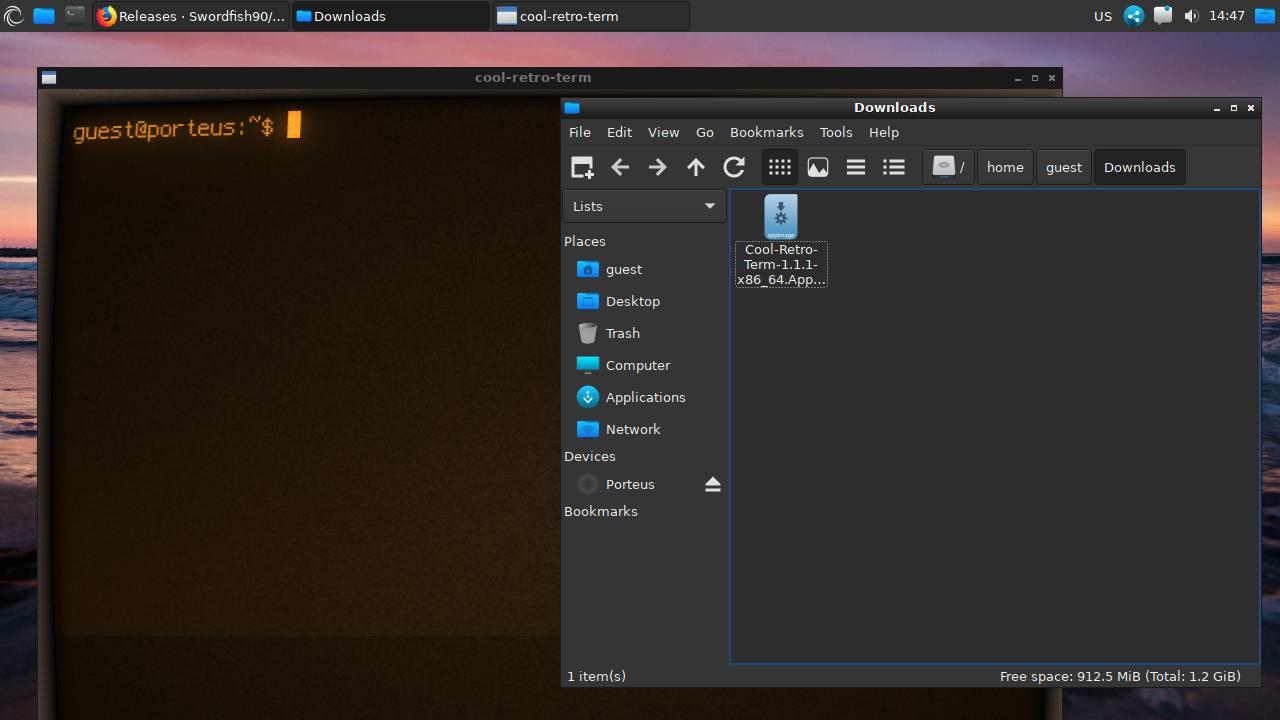The width and height of the screenshot is (1280, 720).
Task: Navigate to guest in the path bar
Action: 1064,168
